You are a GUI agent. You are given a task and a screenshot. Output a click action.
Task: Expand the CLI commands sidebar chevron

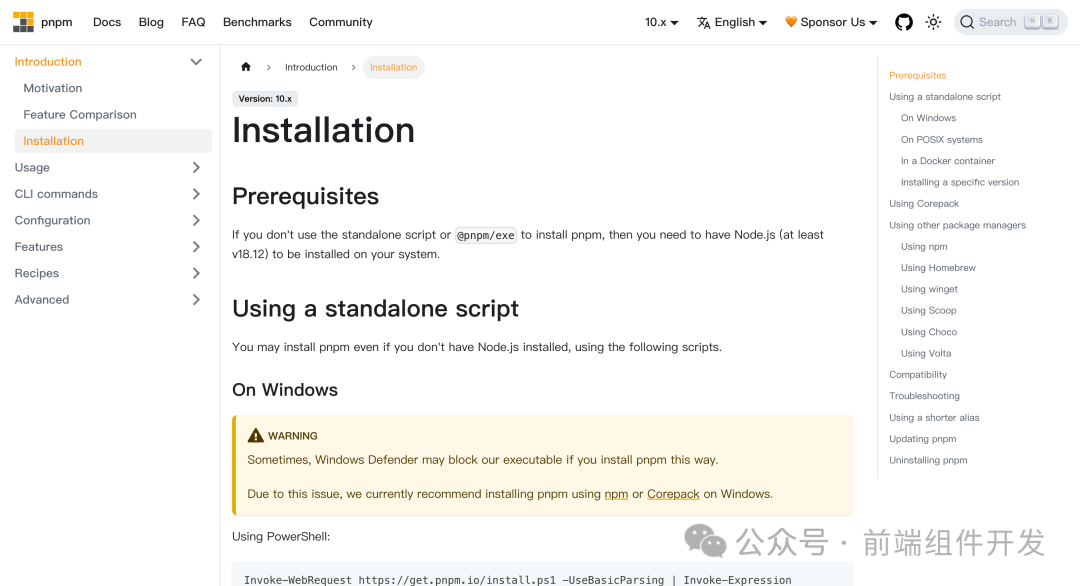[196, 193]
